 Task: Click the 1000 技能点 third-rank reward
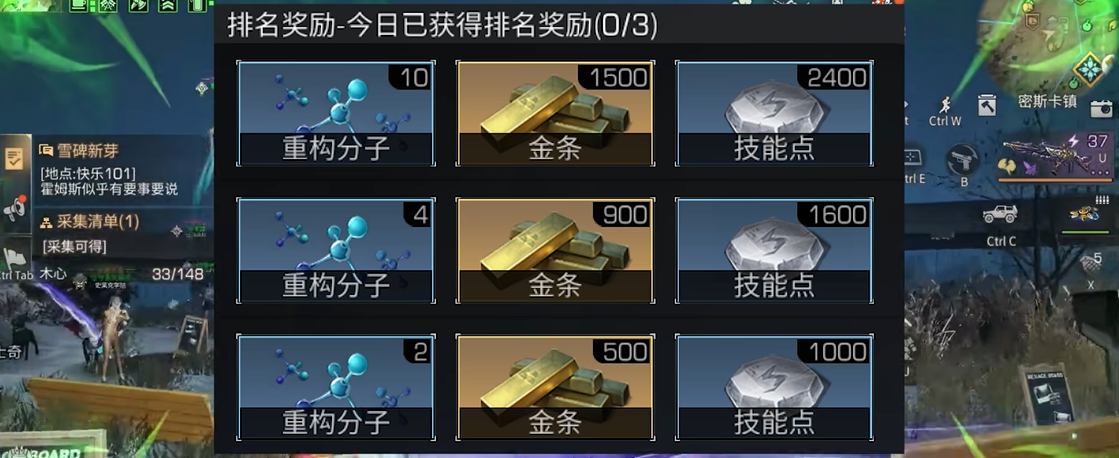point(774,388)
